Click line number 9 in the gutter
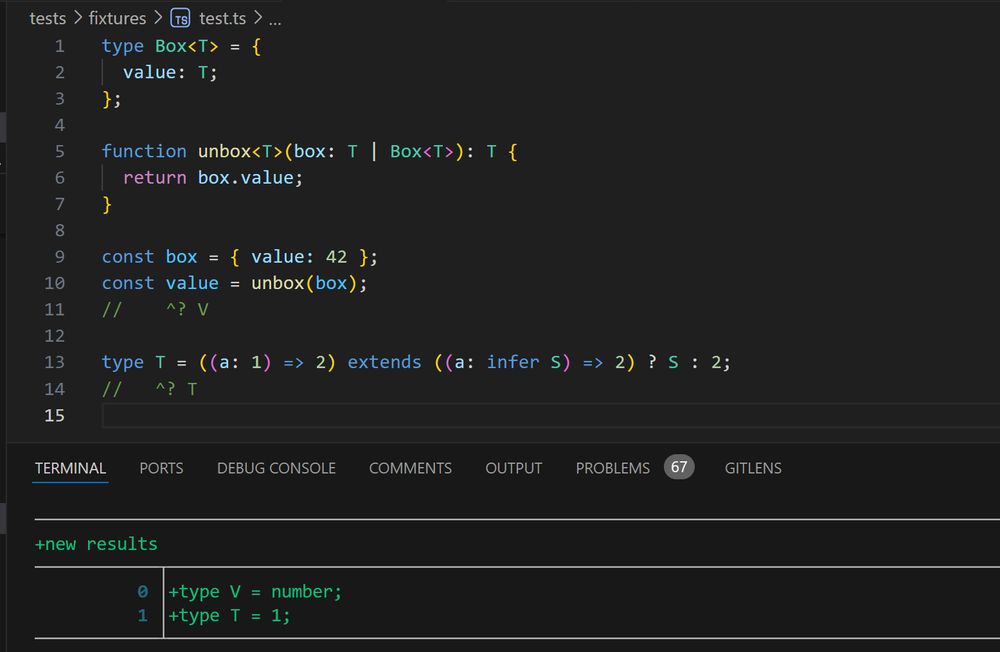 (59, 256)
